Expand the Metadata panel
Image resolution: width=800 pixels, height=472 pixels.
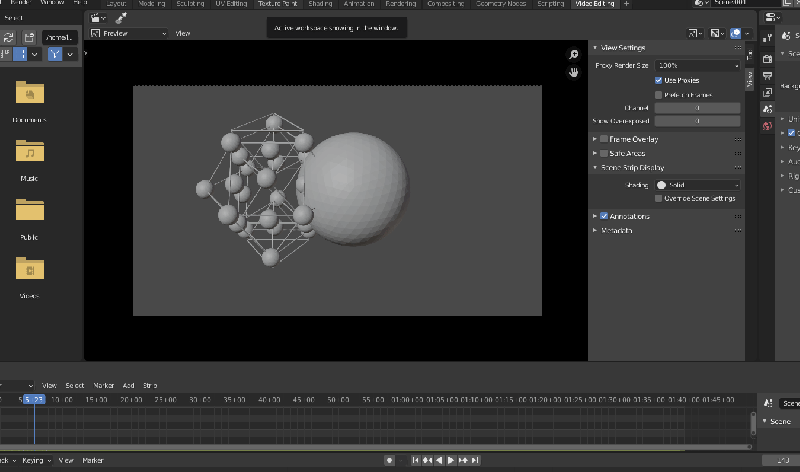pyautogui.click(x=595, y=231)
